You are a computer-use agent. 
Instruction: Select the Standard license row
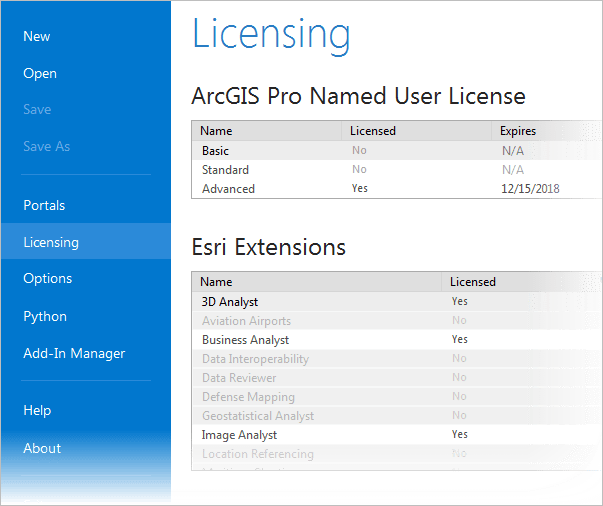pos(396,170)
